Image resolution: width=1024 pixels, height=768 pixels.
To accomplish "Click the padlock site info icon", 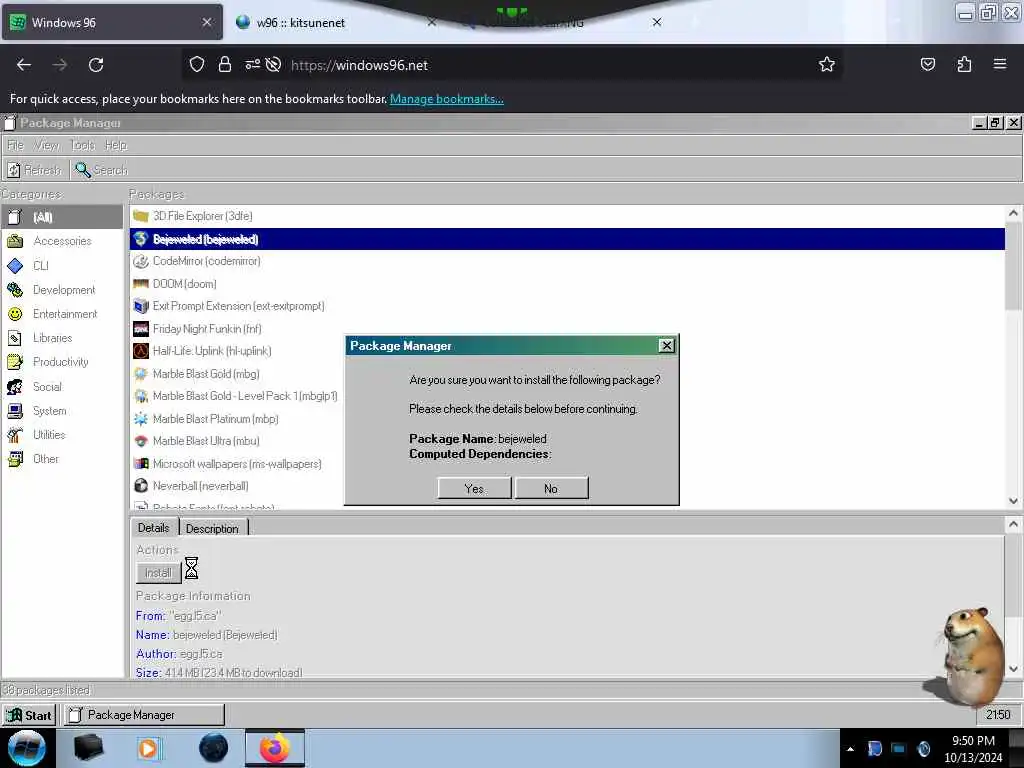I will 225,64.
